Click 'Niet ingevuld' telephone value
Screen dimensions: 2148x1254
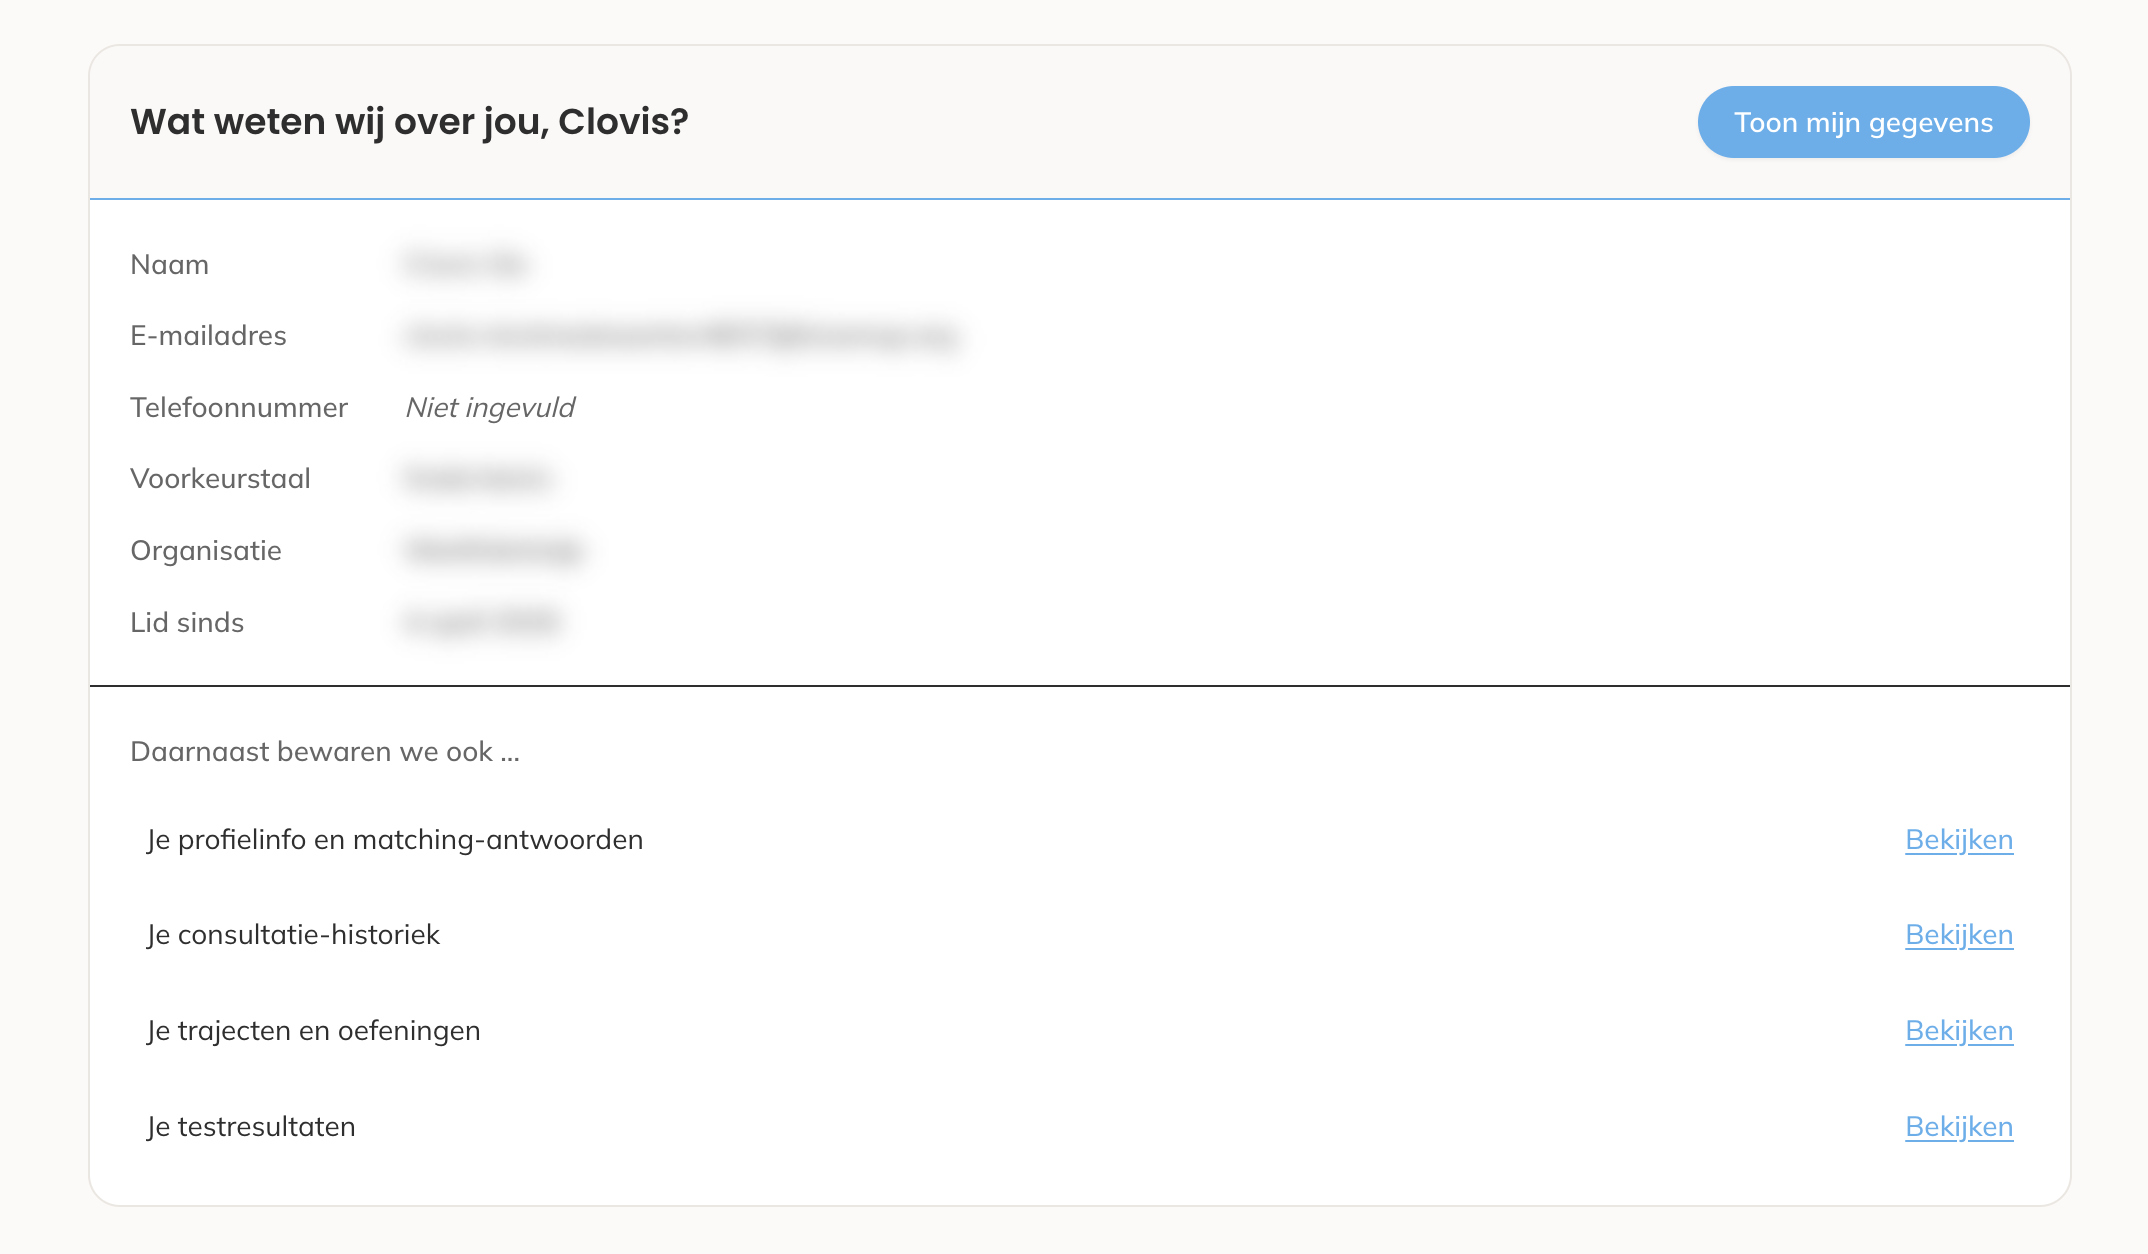[x=490, y=408]
